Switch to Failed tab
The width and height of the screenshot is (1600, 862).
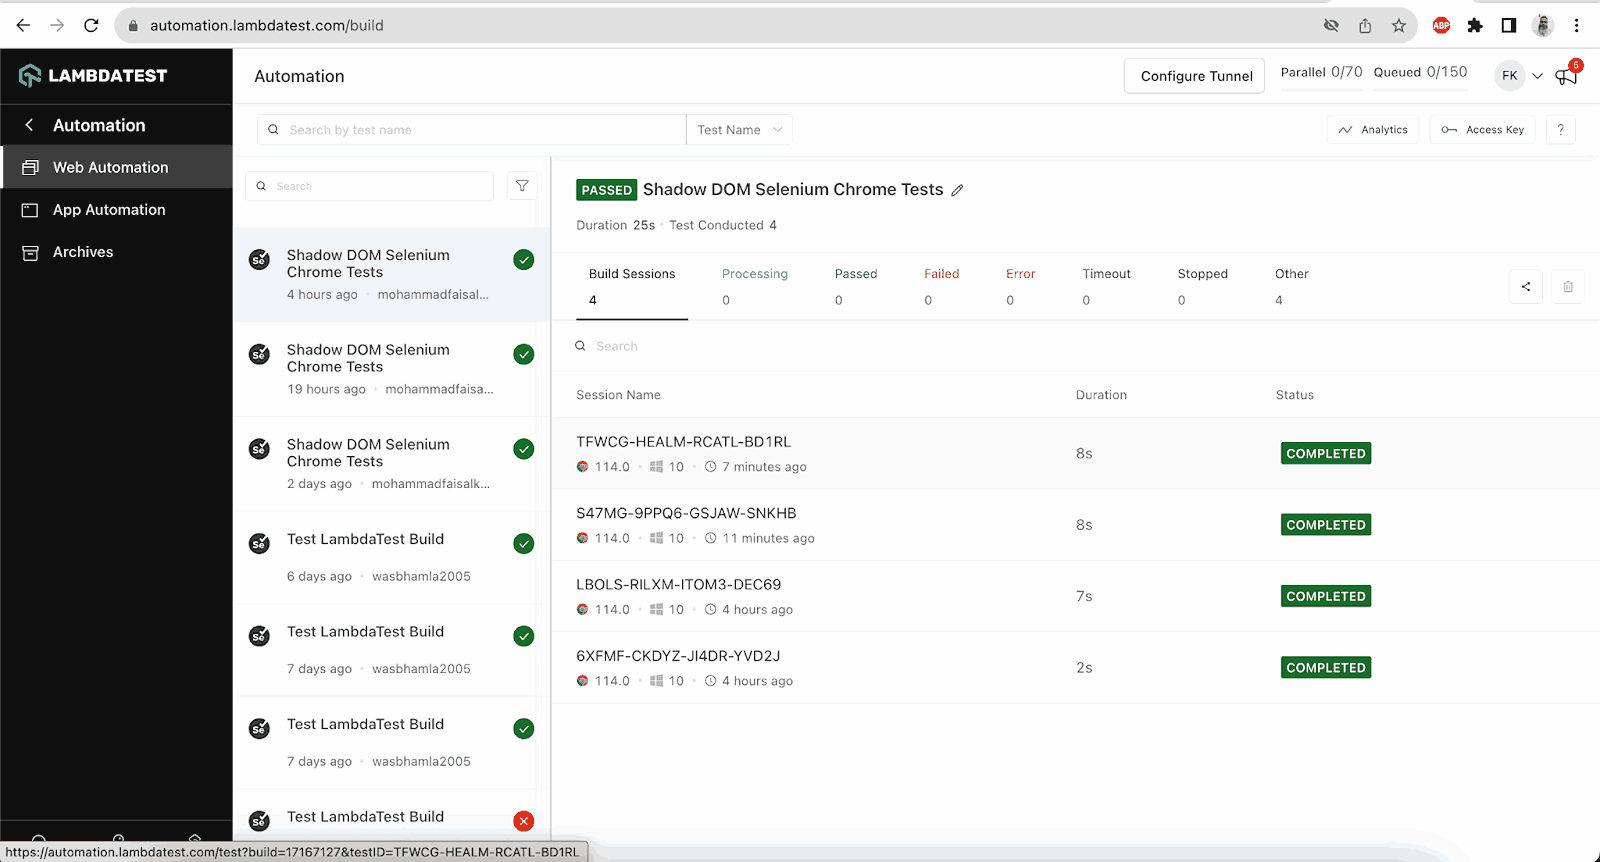(941, 287)
